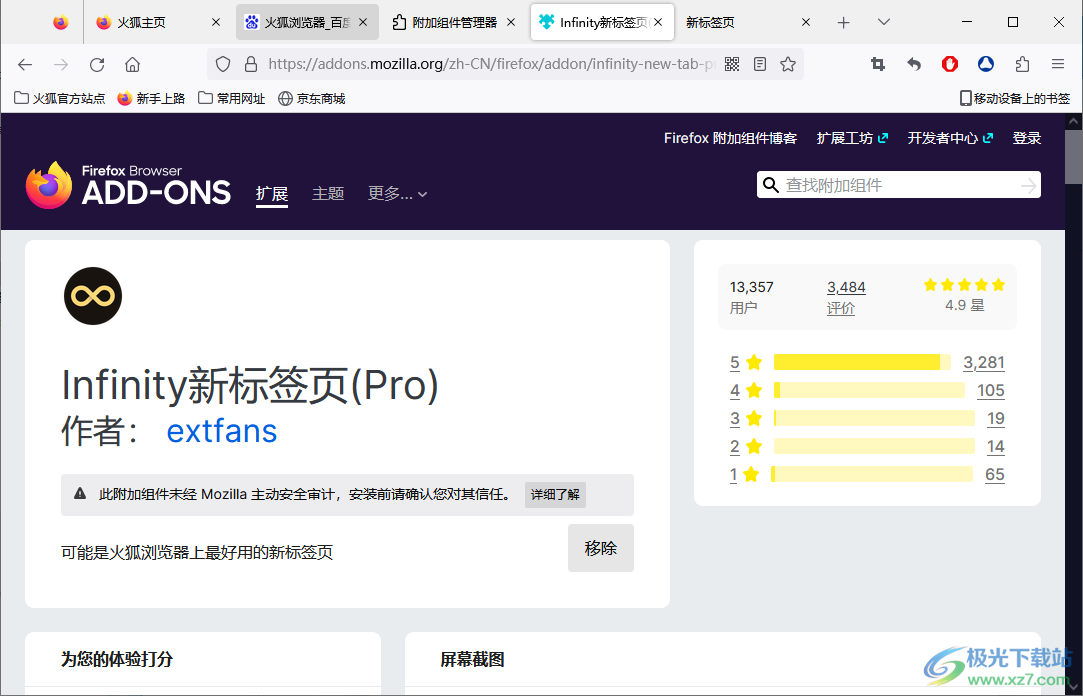1083x696 pixels.
Task: Open the extensions puzzle piece icon
Action: pos(1022,64)
